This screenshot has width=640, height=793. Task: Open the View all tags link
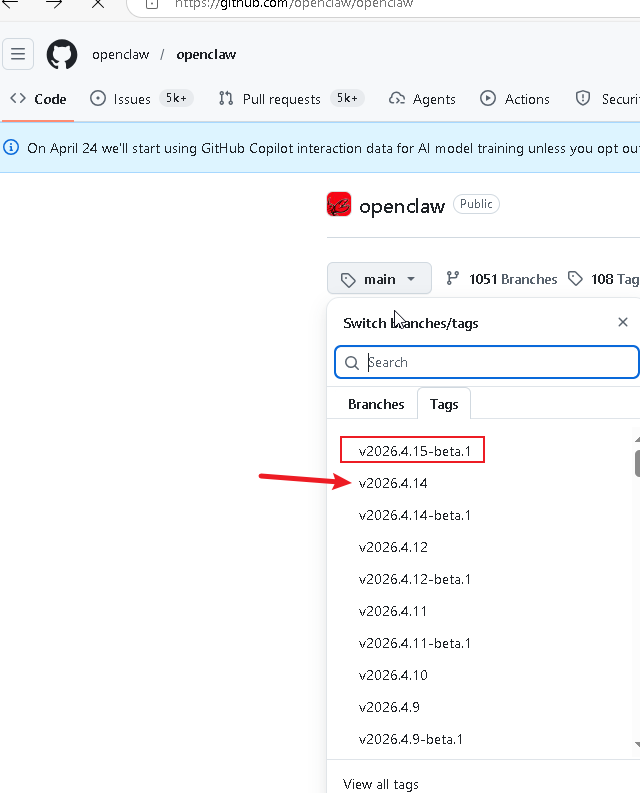pyautogui.click(x=380, y=784)
